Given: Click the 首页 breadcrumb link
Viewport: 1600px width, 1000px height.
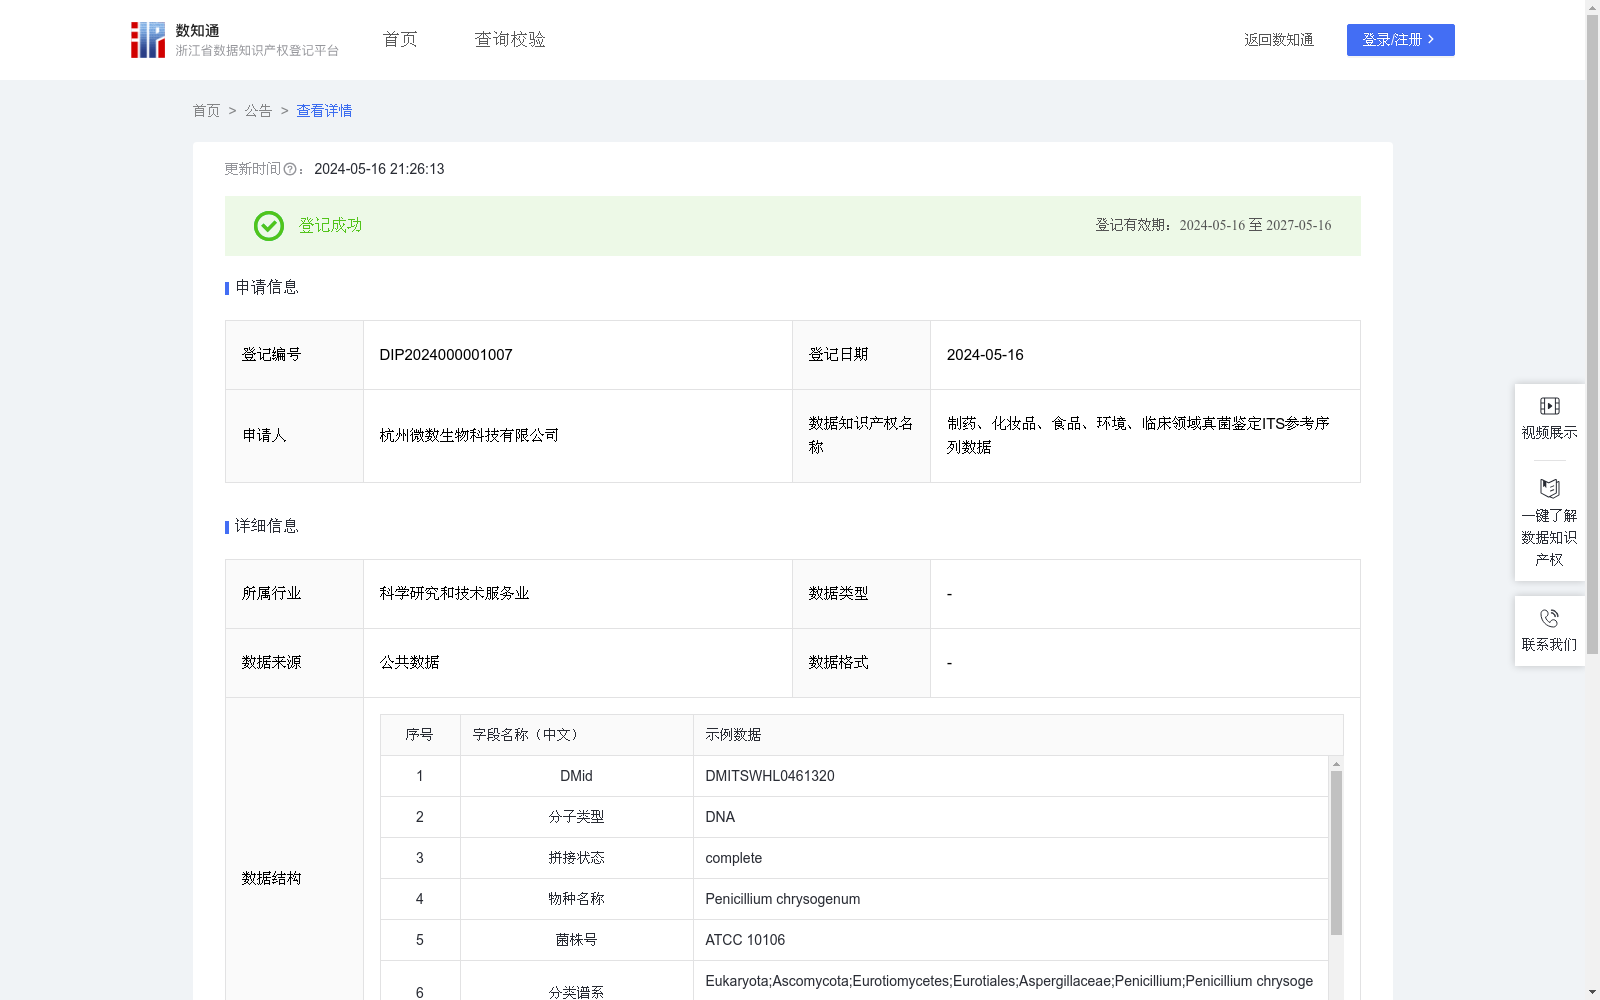Looking at the screenshot, I should 206,111.
